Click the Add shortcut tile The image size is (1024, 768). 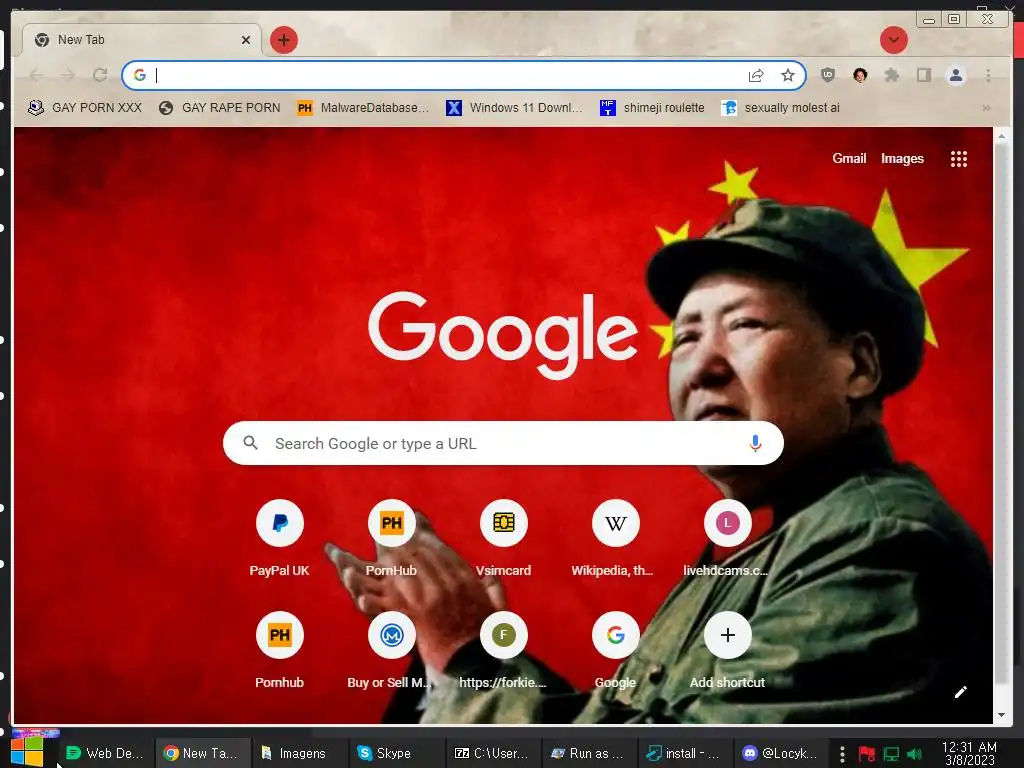click(x=727, y=651)
